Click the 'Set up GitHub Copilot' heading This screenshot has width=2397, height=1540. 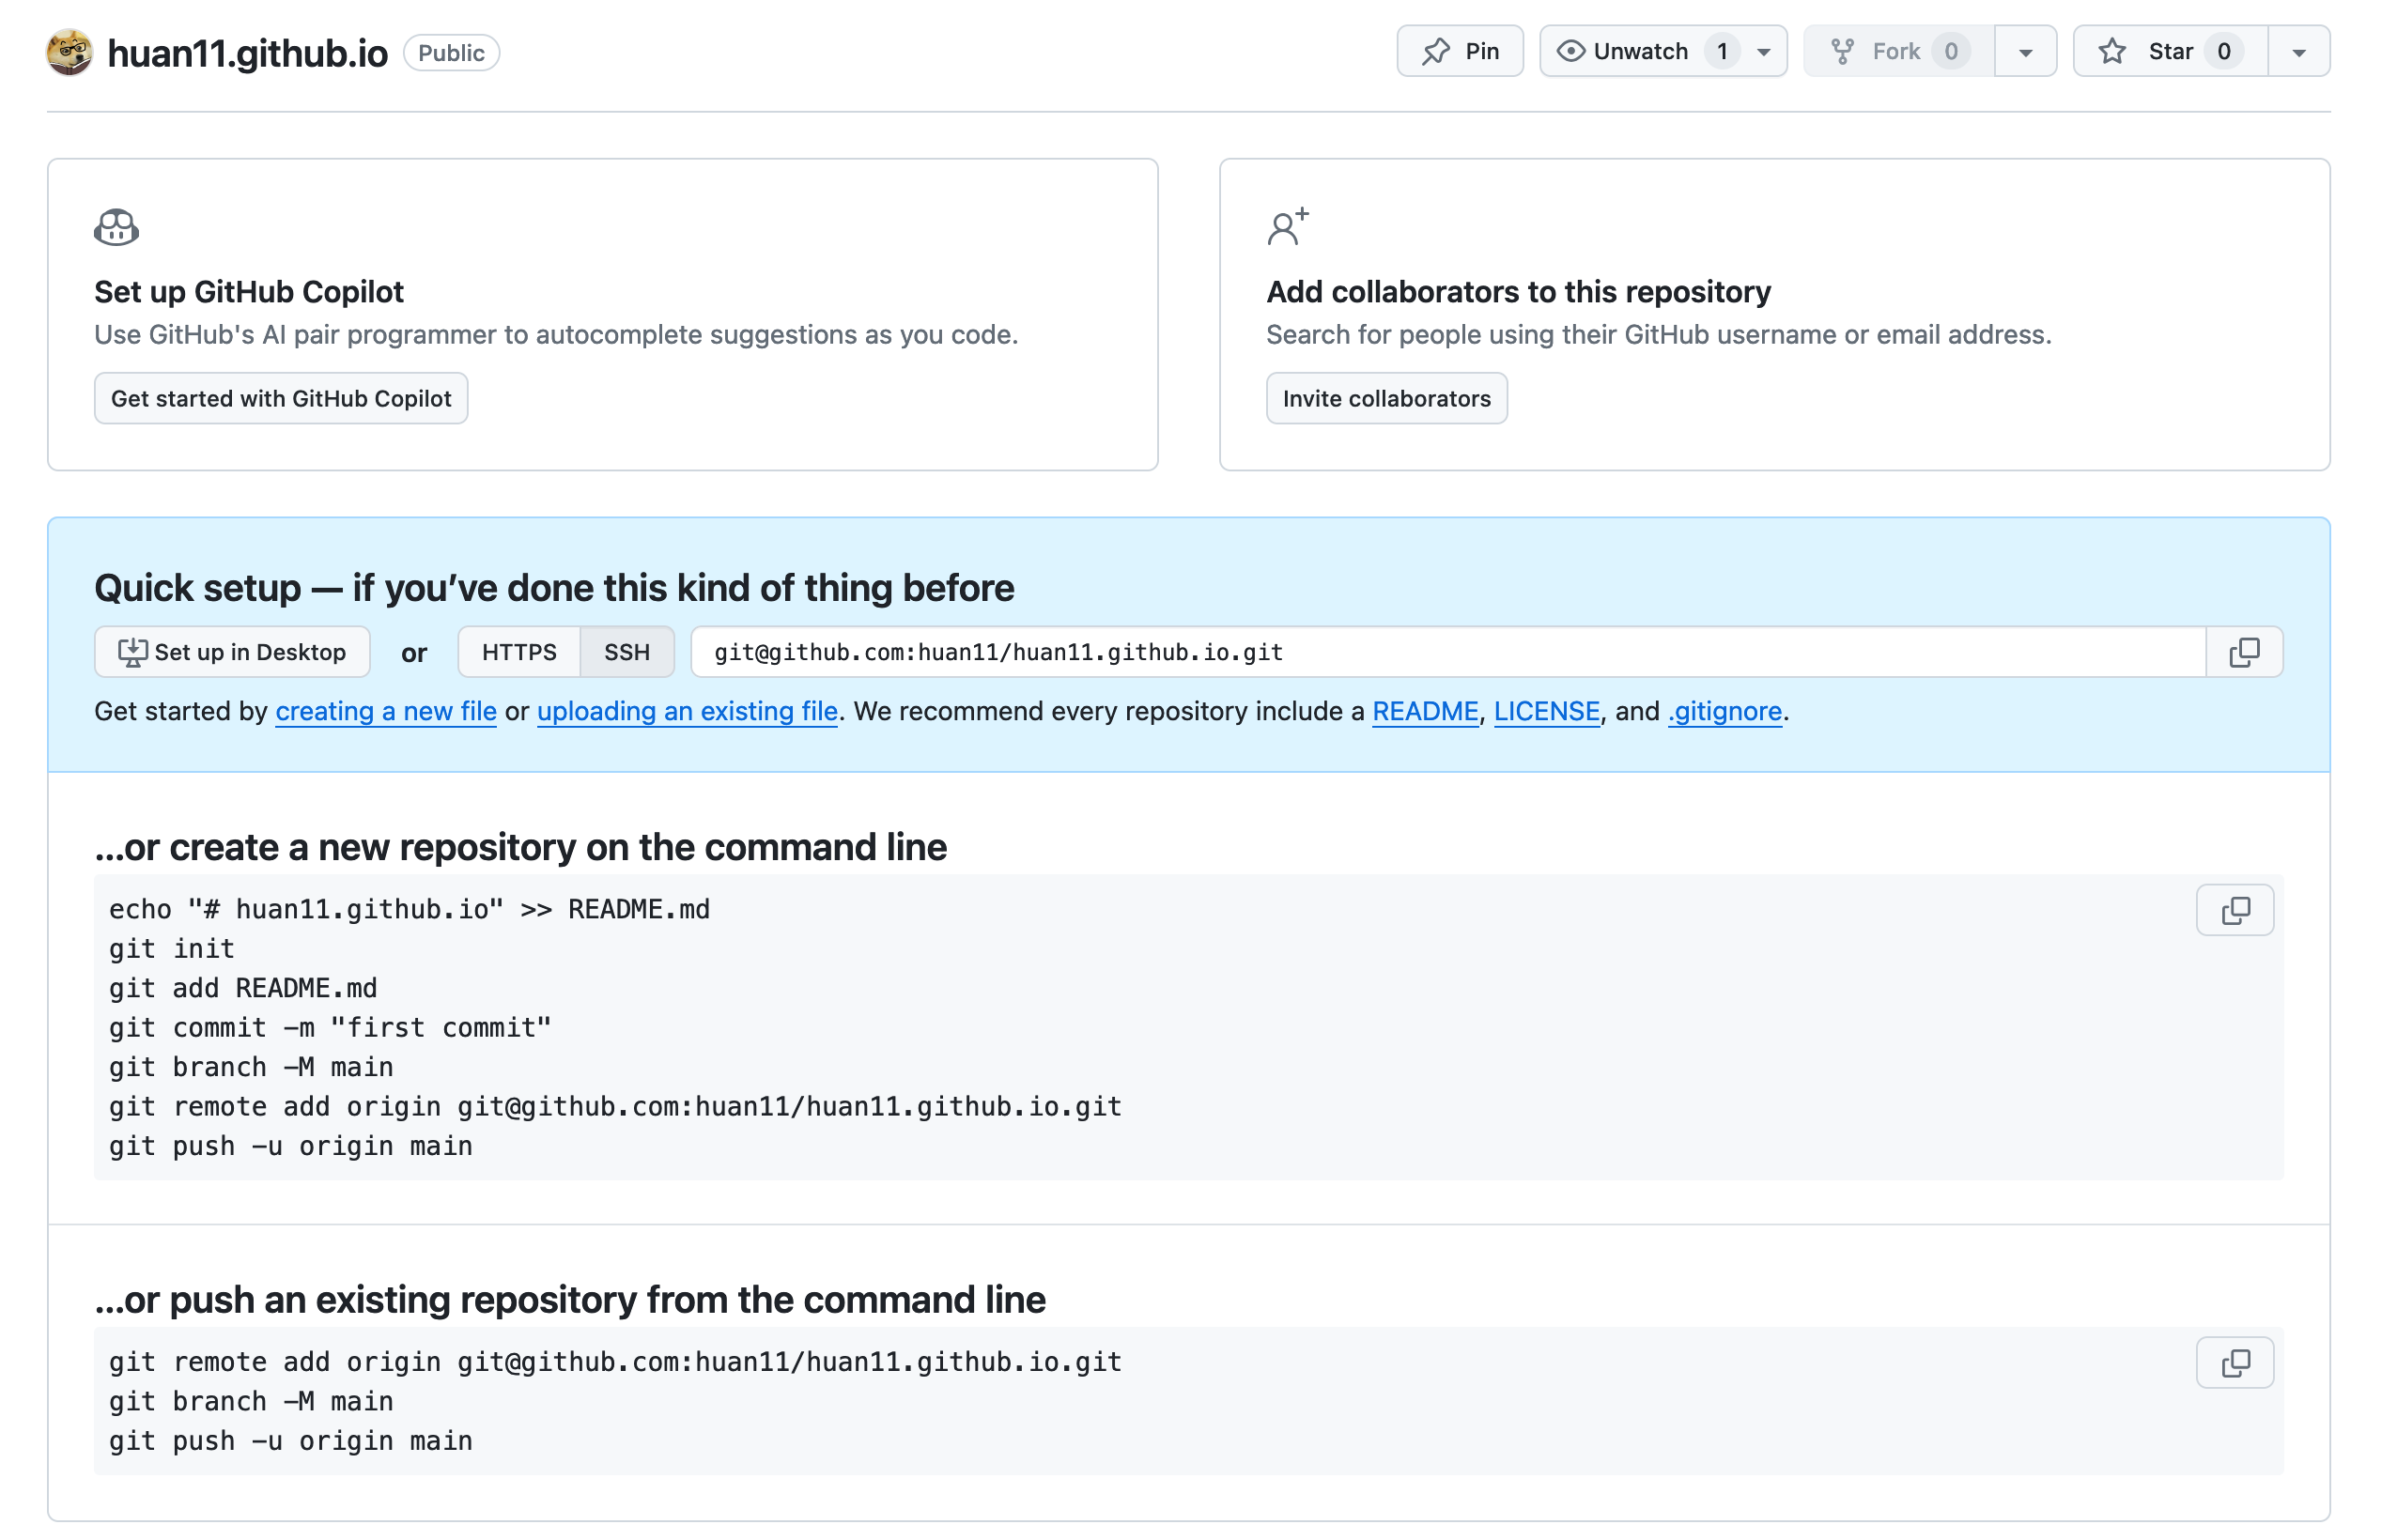click(249, 291)
